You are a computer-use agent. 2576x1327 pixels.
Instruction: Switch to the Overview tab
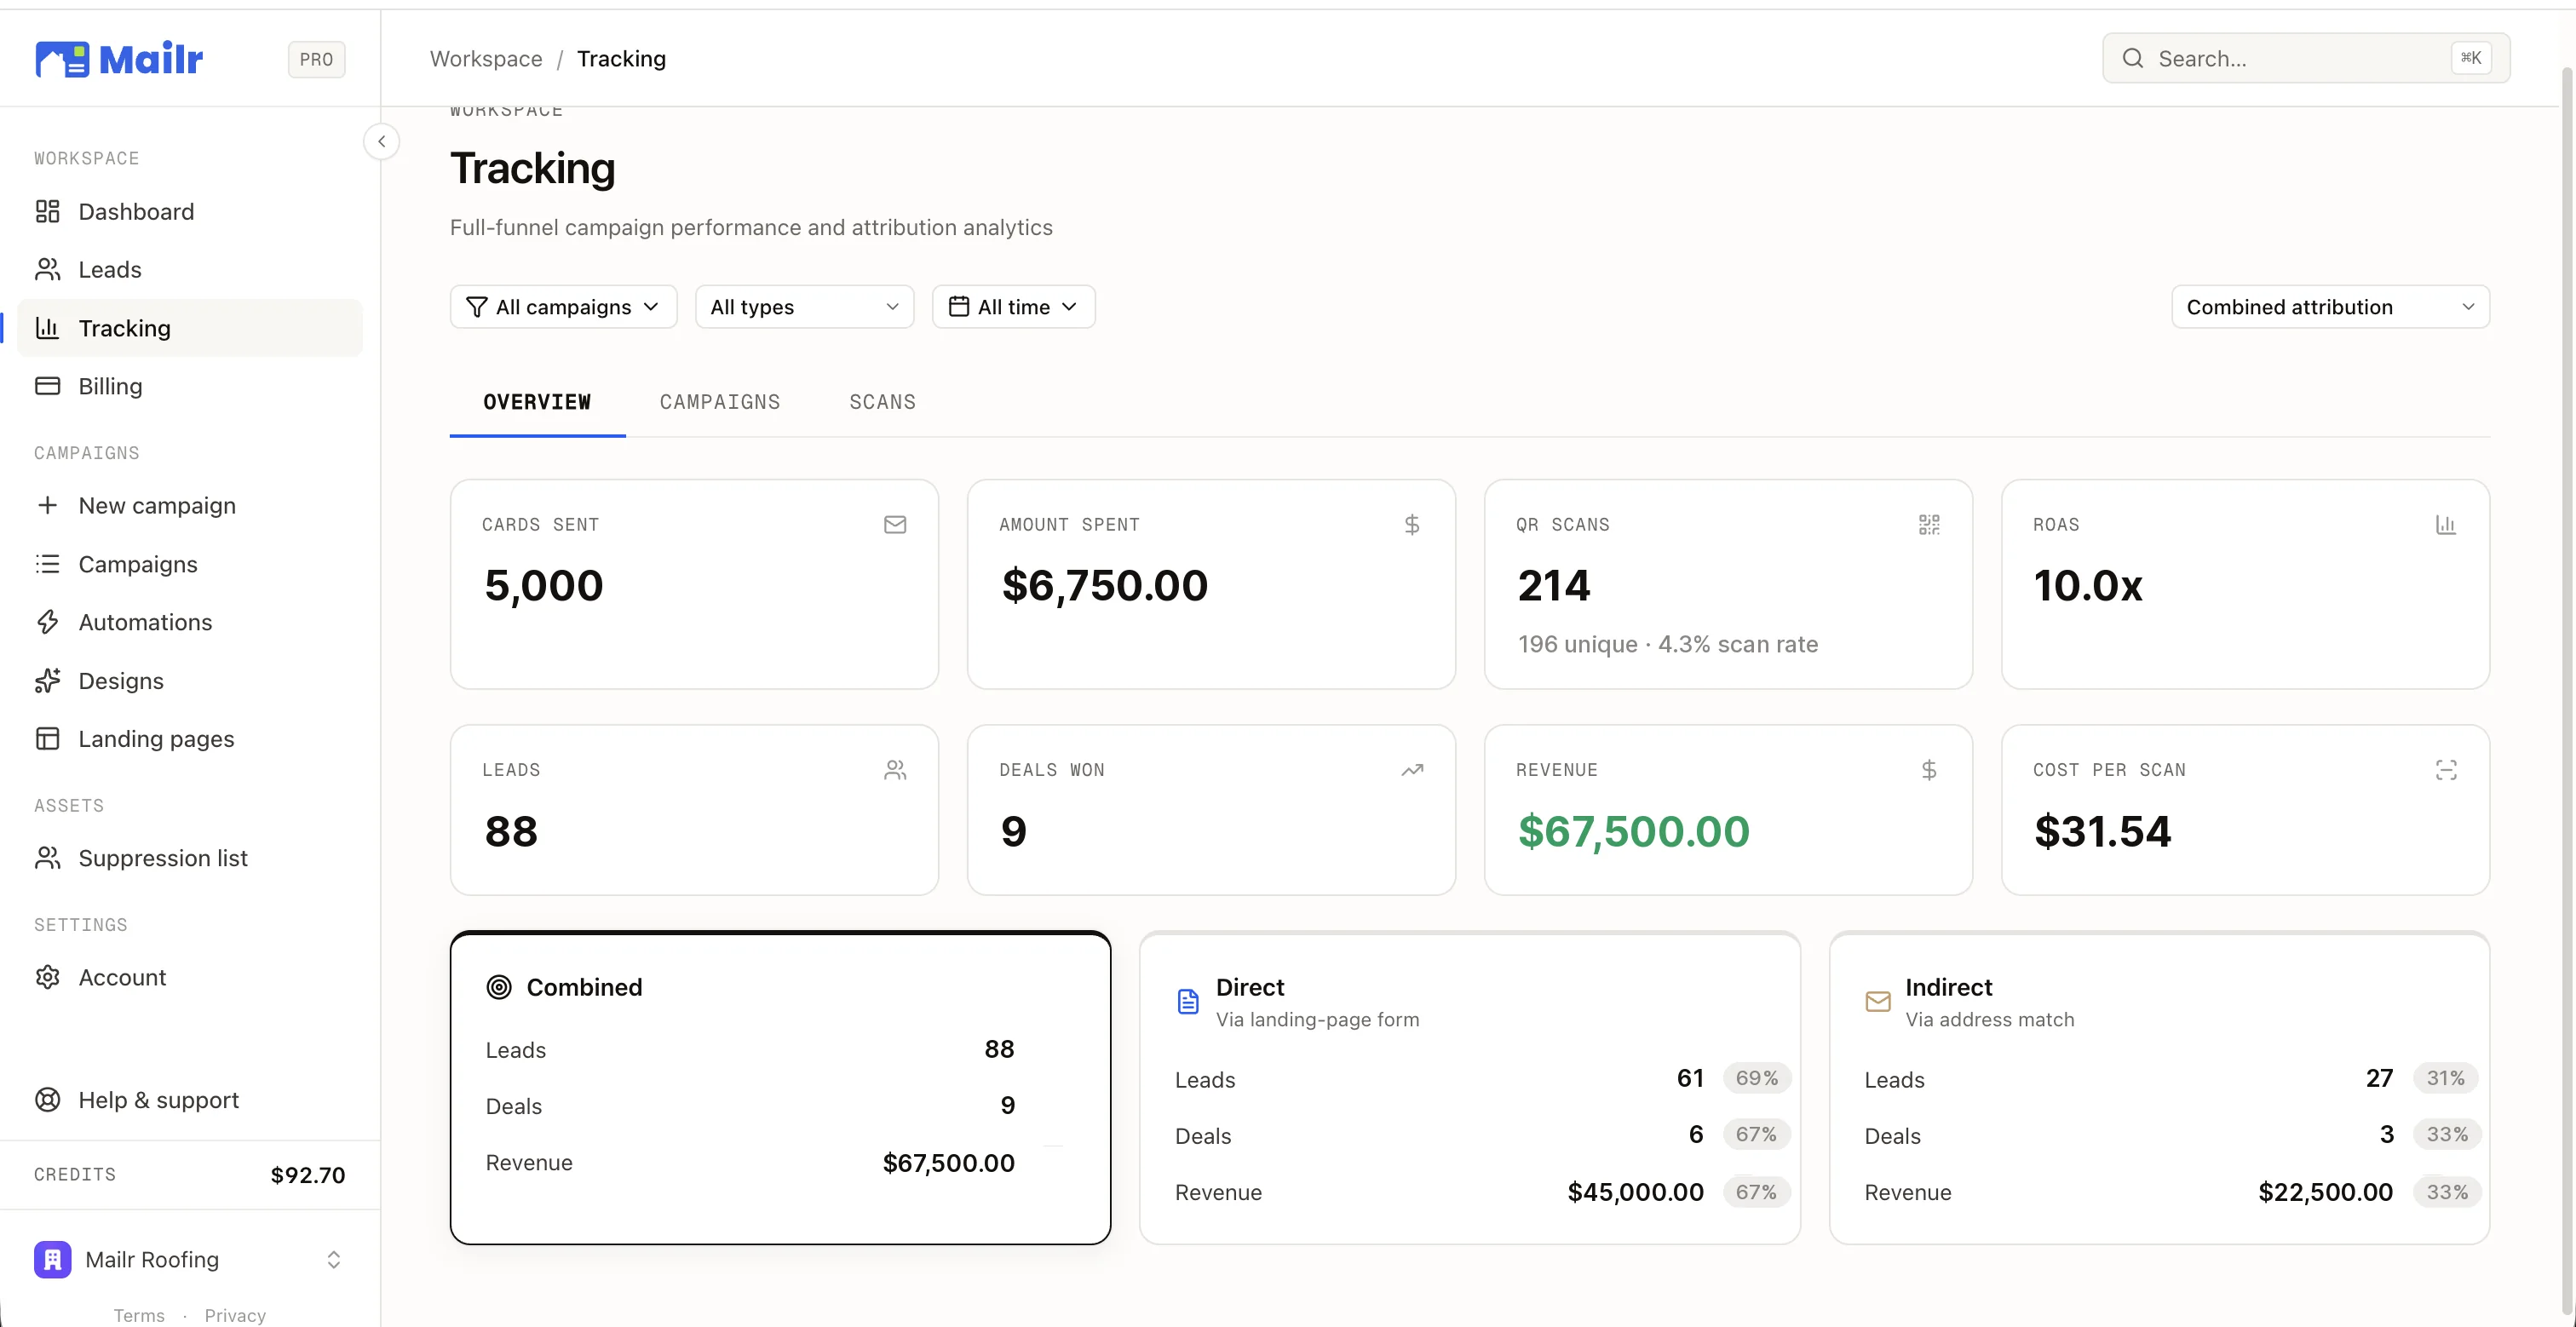[x=537, y=402]
